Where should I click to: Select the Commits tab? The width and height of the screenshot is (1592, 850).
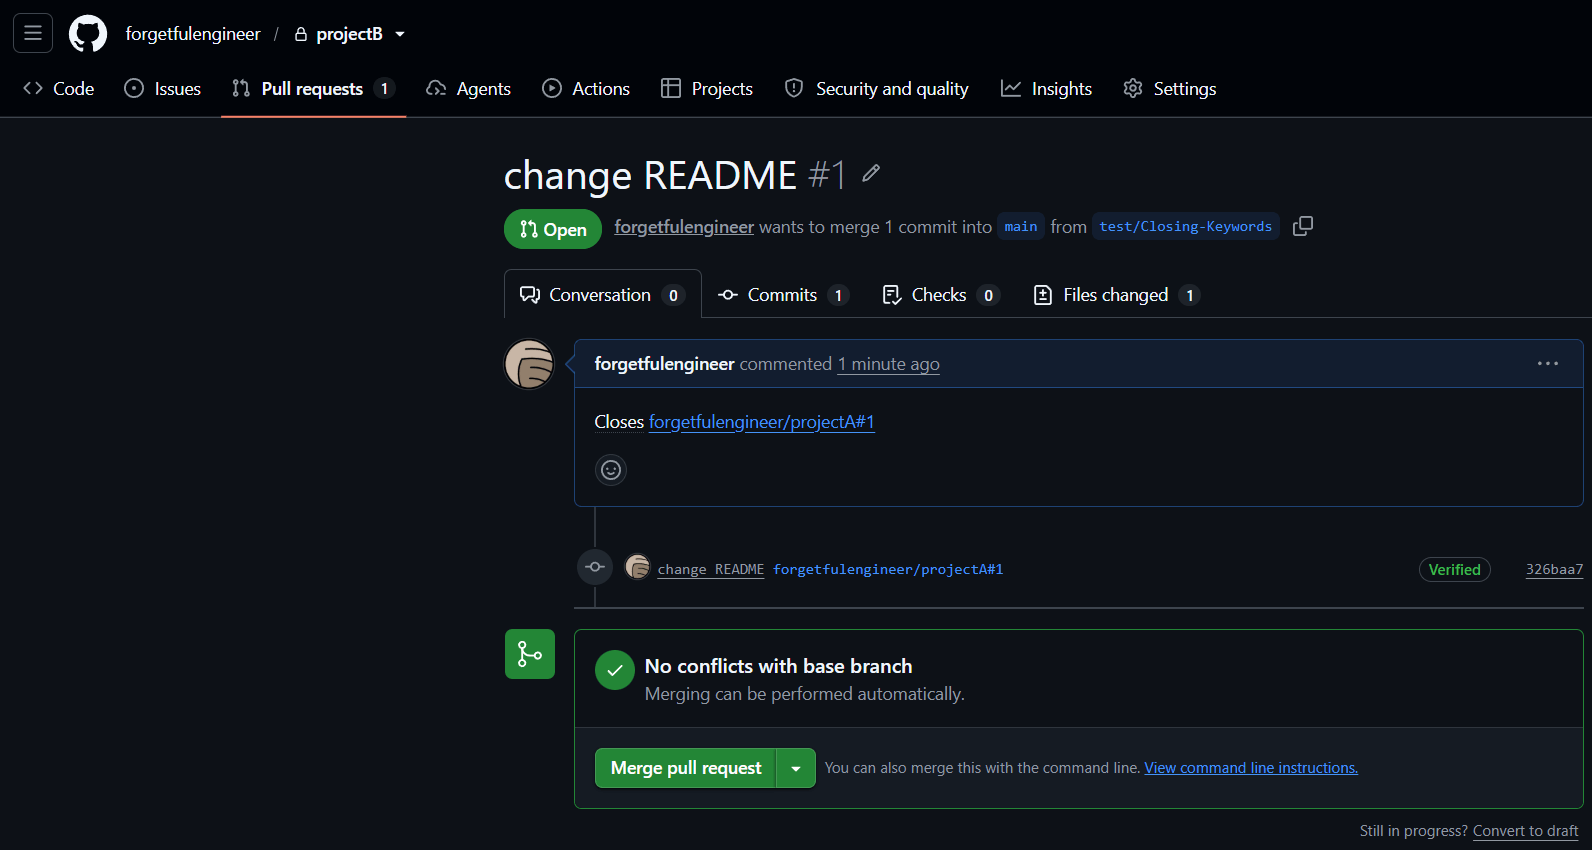pyautogui.click(x=784, y=295)
